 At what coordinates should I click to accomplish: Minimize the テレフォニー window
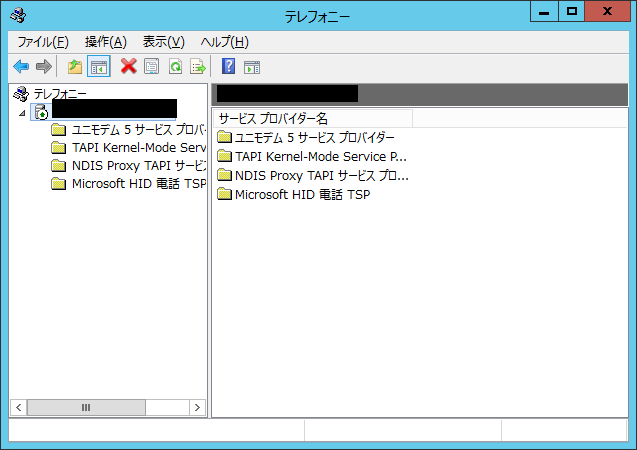tap(544, 12)
